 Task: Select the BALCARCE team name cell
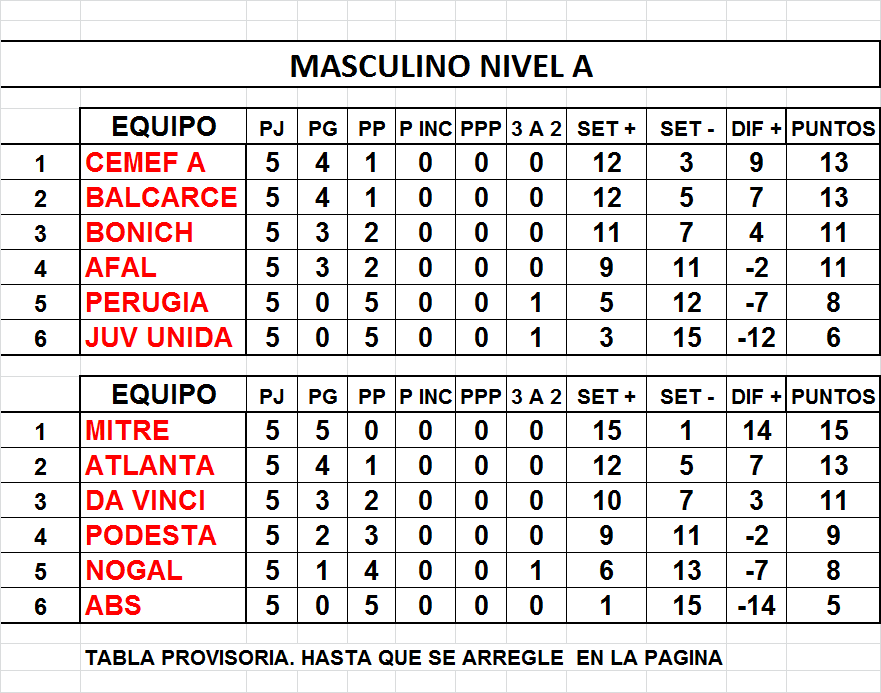point(163,197)
